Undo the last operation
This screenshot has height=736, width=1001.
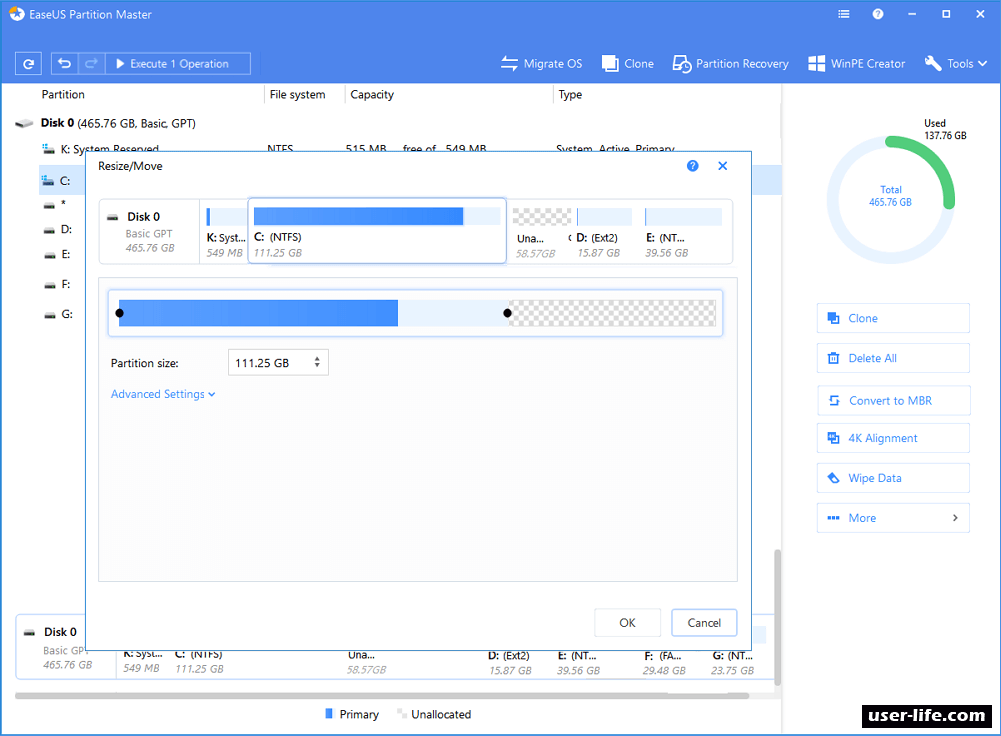point(64,64)
